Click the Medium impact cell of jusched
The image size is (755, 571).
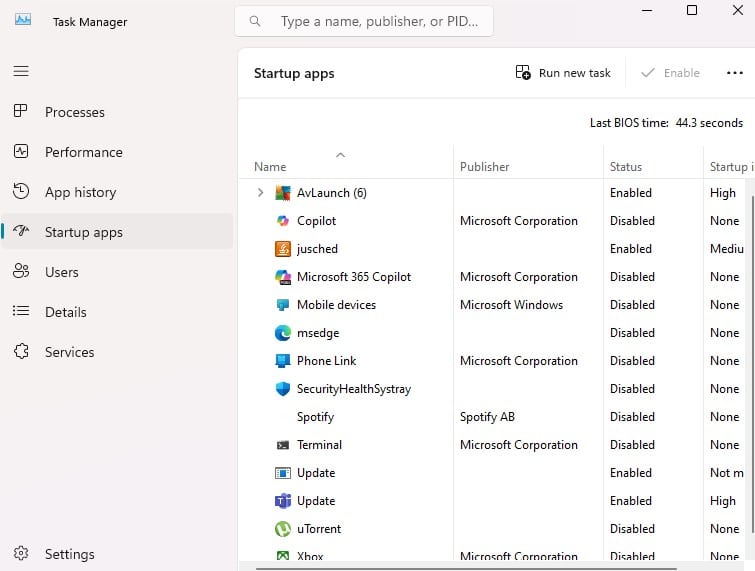[x=727, y=249]
